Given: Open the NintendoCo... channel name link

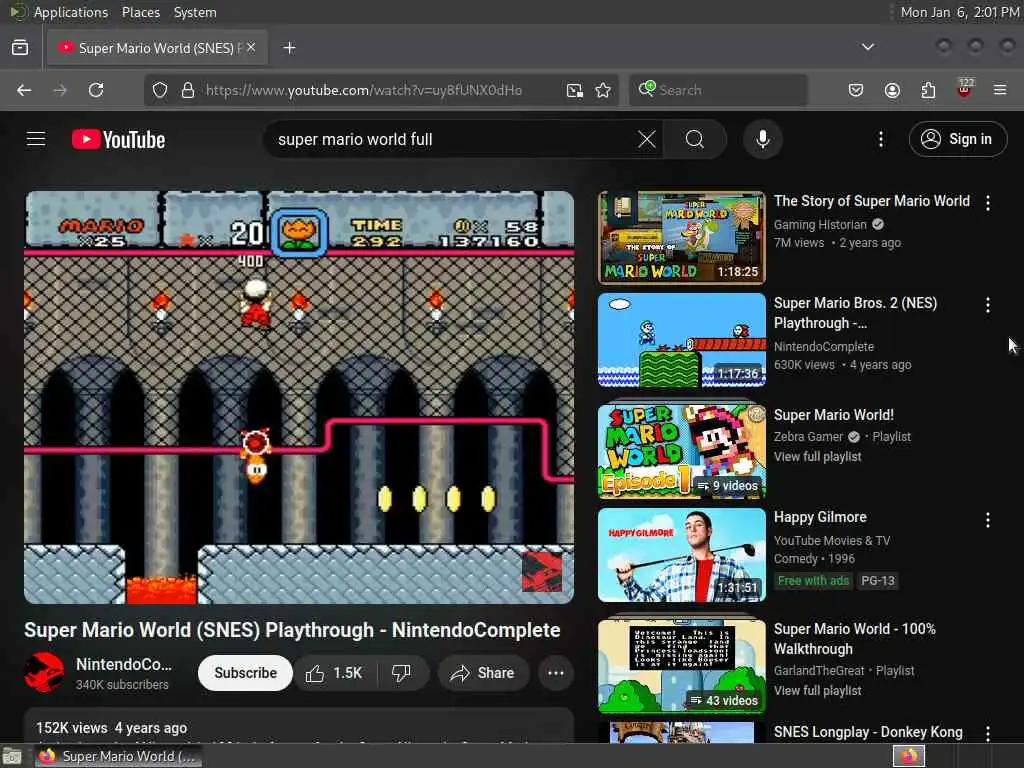Looking at the screenshot, I should 123,664.
